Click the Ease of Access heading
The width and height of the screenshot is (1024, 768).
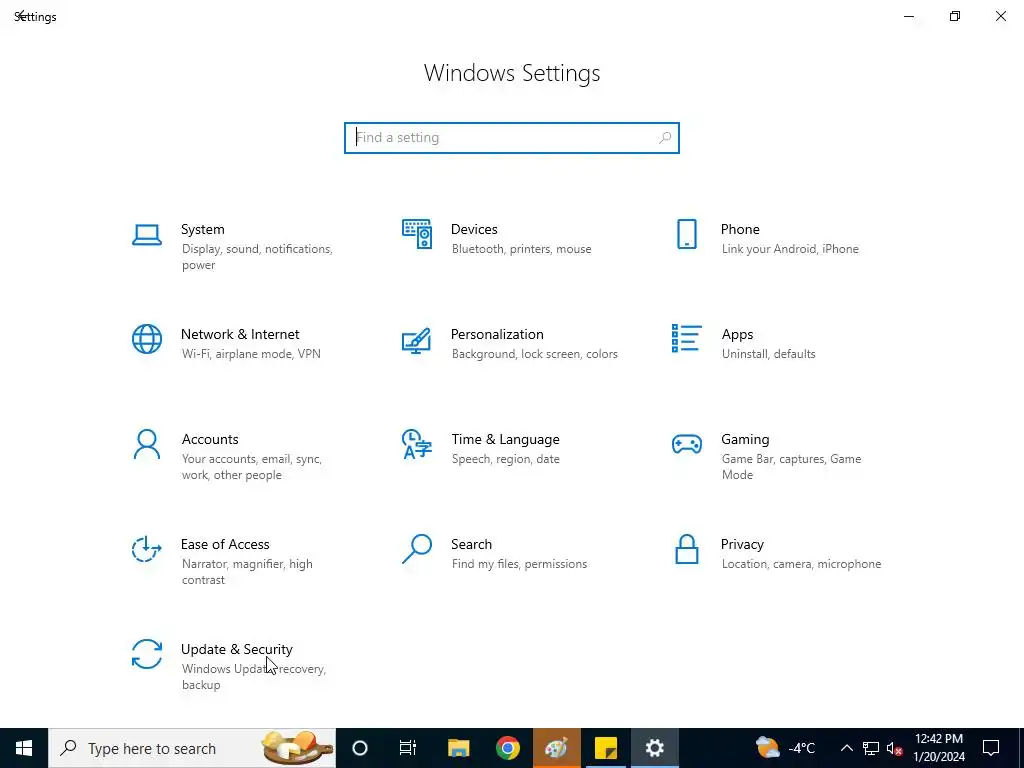(x=225, y=544)
